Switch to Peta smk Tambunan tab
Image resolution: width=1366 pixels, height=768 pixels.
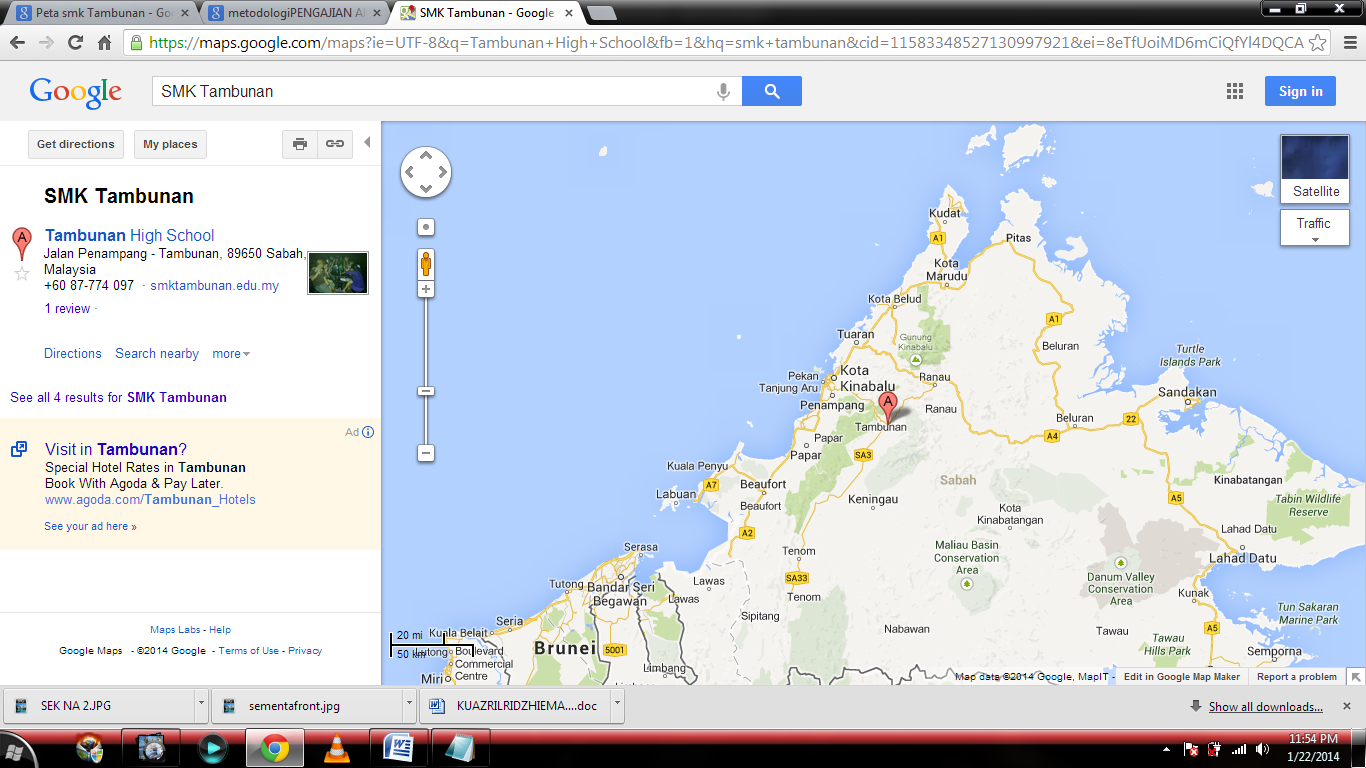pyautogui.click(x=105, y=13)
